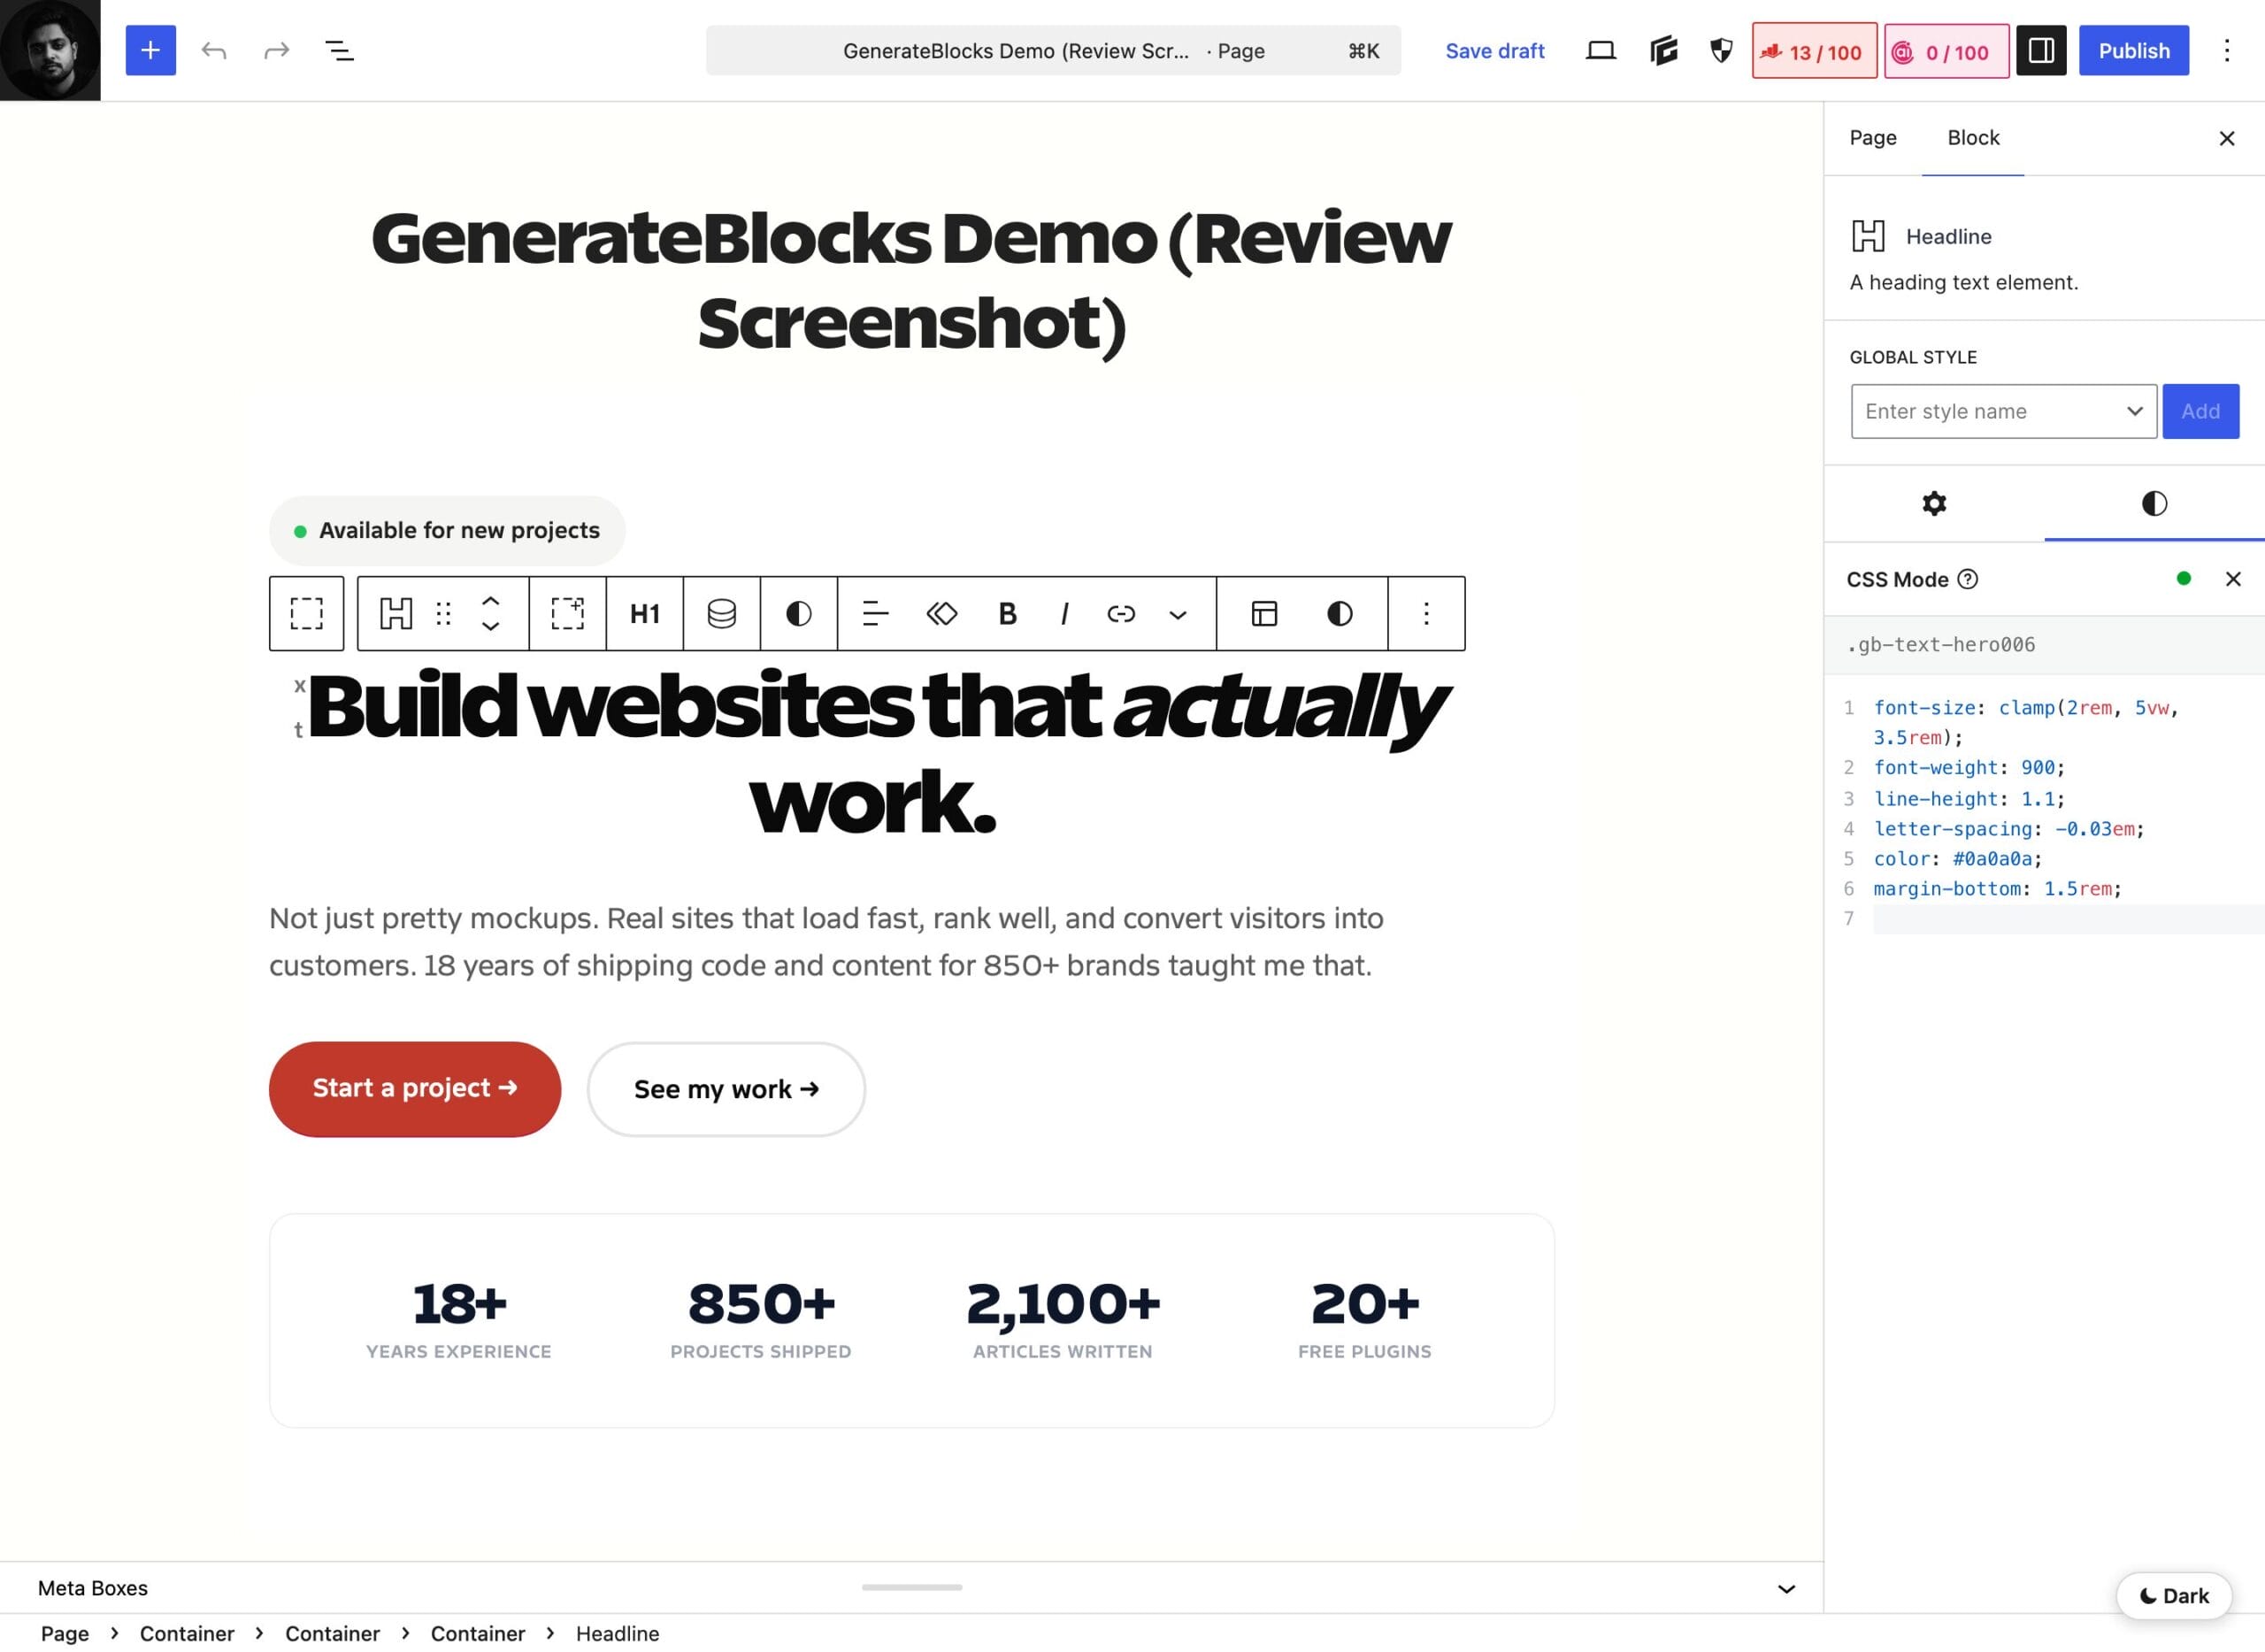
Task: Open the document overview list
Action: point(339,50)
